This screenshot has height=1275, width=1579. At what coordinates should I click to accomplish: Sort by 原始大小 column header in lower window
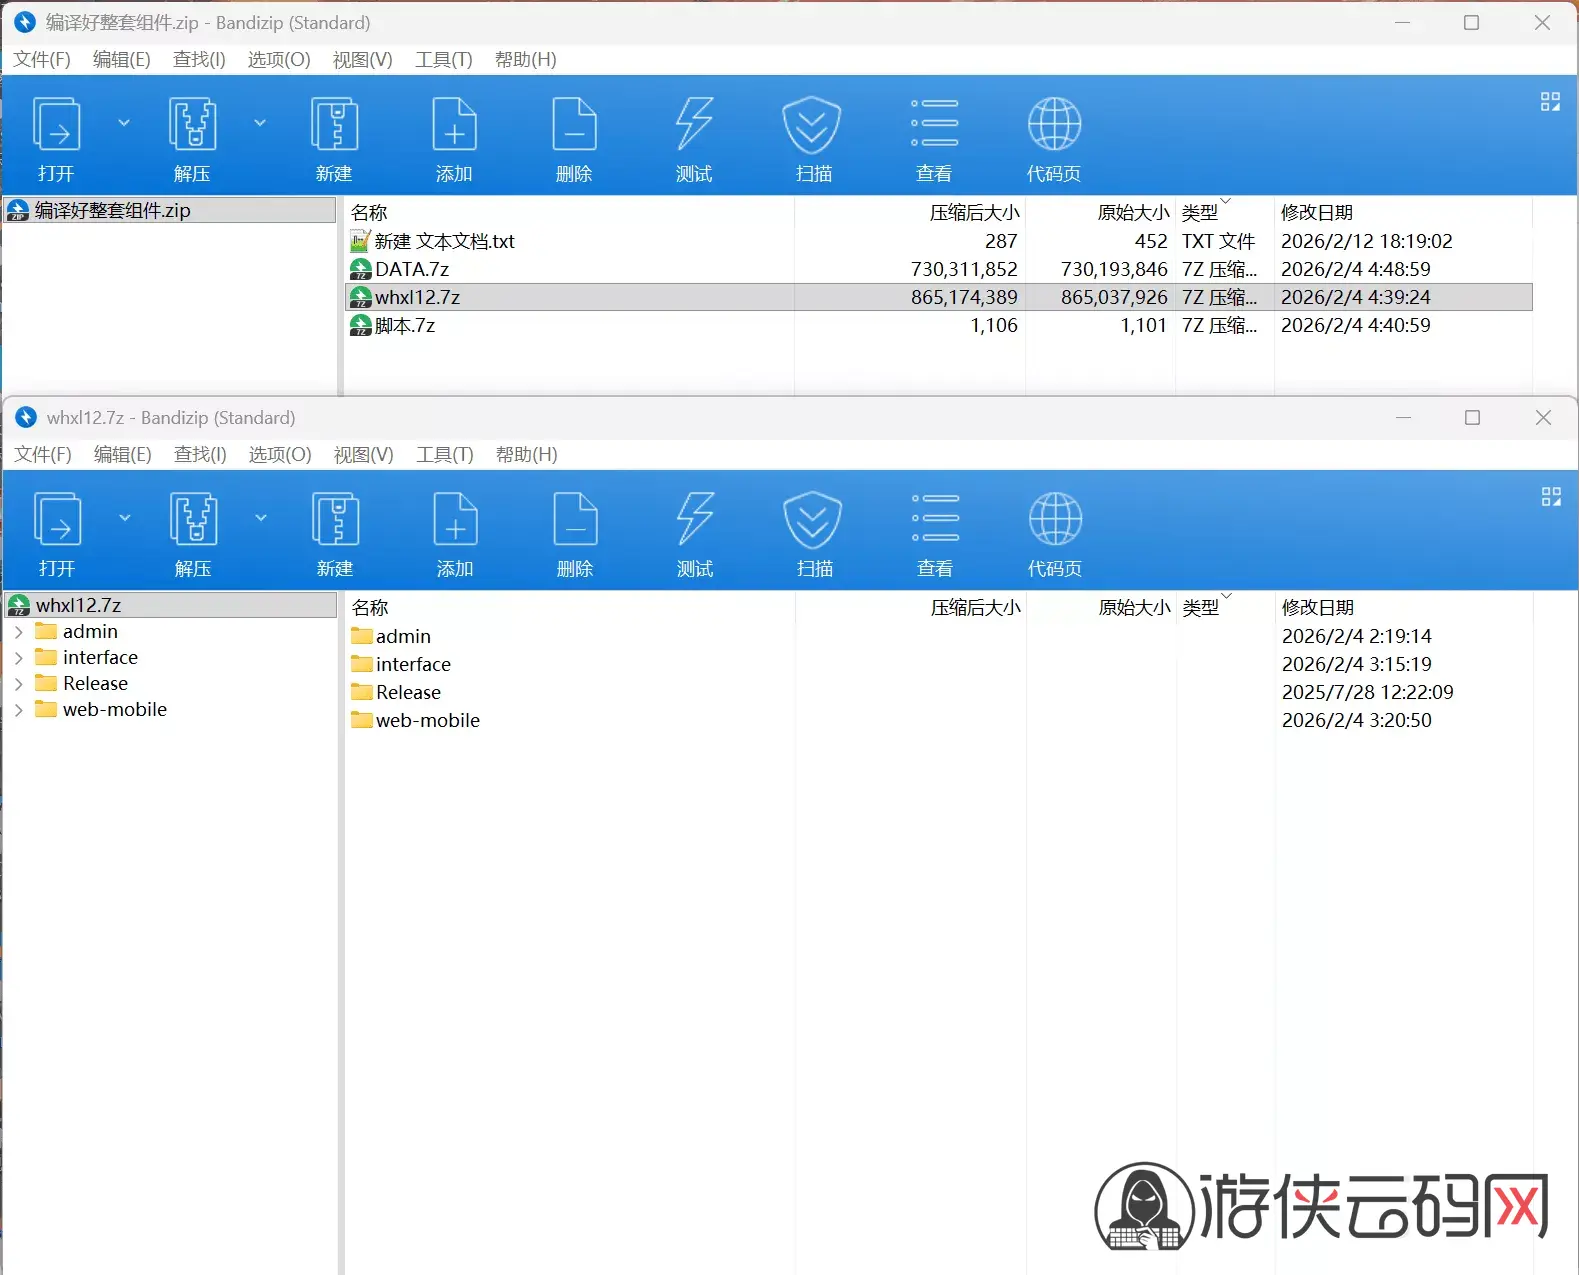[1134, 607]
